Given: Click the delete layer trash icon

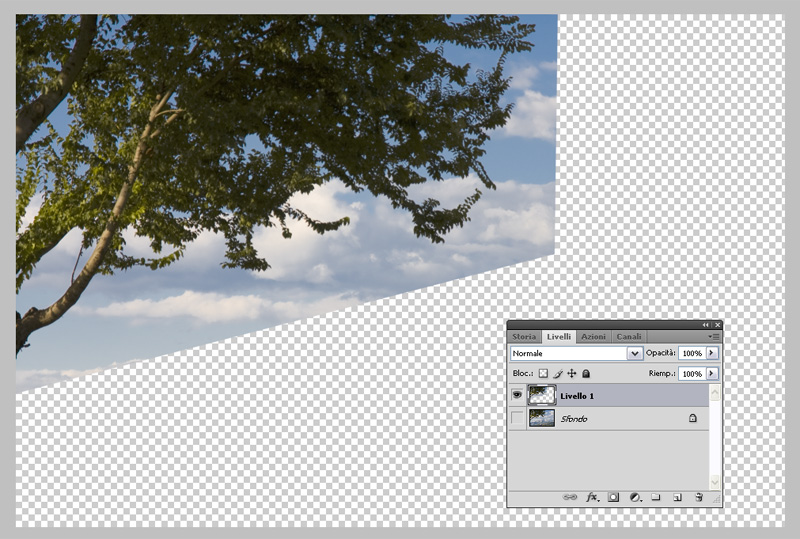Looking at the screenshot, I should [699, 496].
